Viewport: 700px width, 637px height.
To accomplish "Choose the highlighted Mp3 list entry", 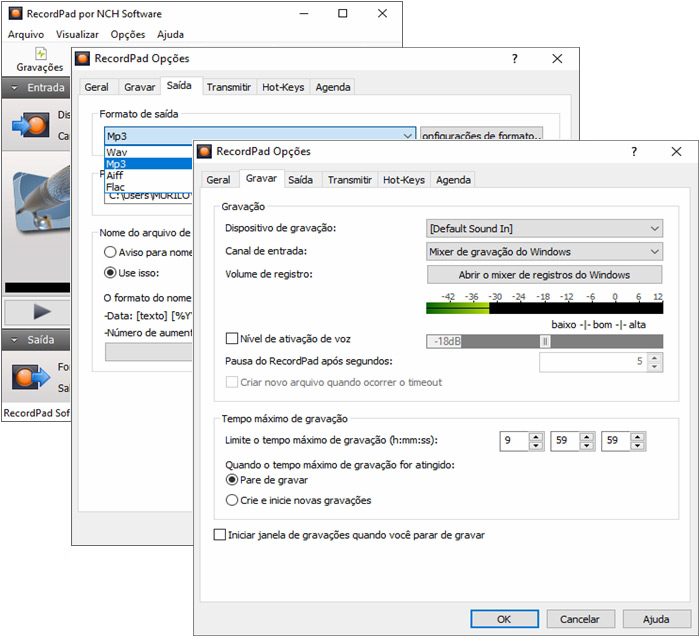I will 148,164.
